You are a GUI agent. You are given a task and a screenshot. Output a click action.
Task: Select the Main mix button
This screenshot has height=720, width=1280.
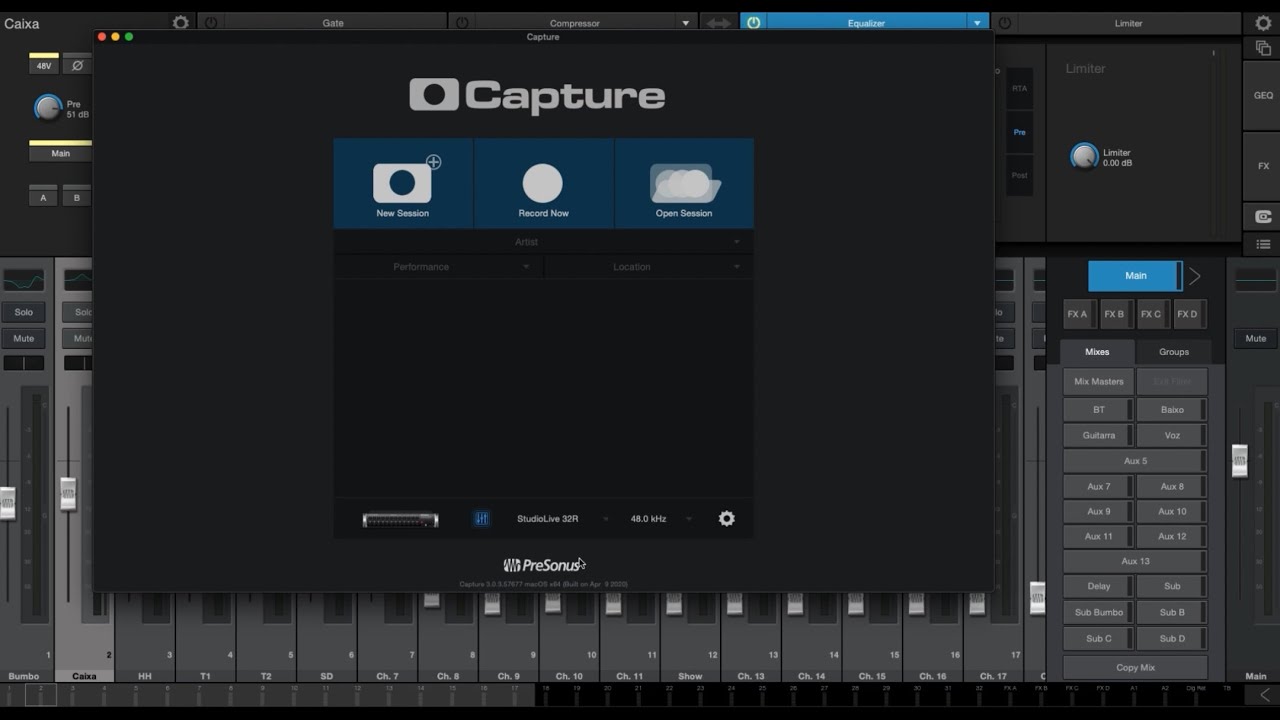point(1135,276)
